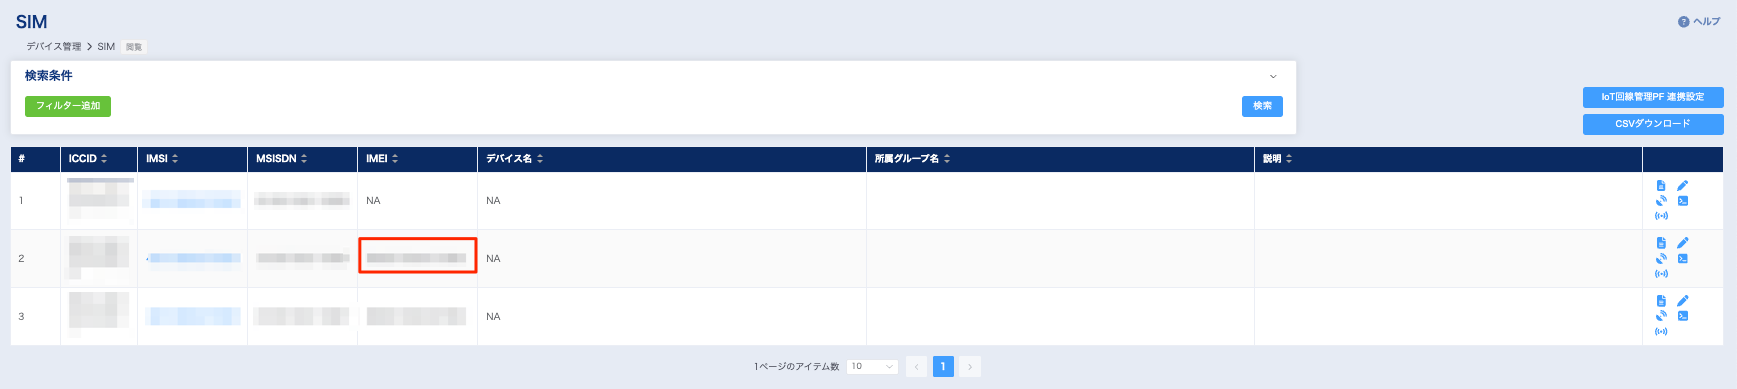Open the ヘルプ help icon link
Image resolution: width=1737 pixels, height=389 pixels.
click(1699, 21)
